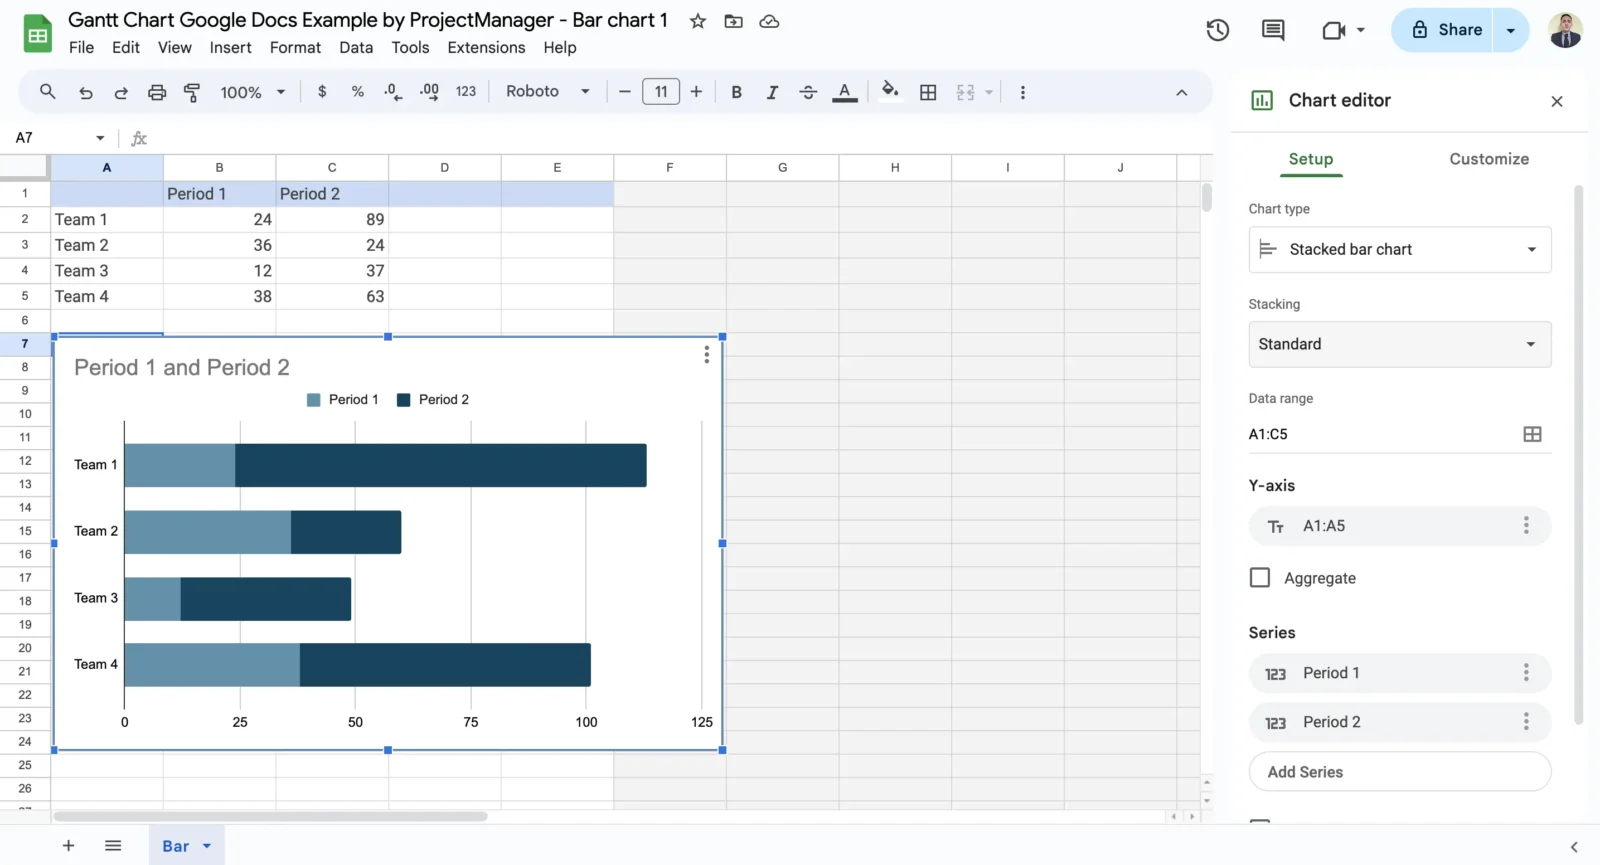Print the spreadsheet
Viewport: 1600px width, 865px height.
[x=157, y=92]
